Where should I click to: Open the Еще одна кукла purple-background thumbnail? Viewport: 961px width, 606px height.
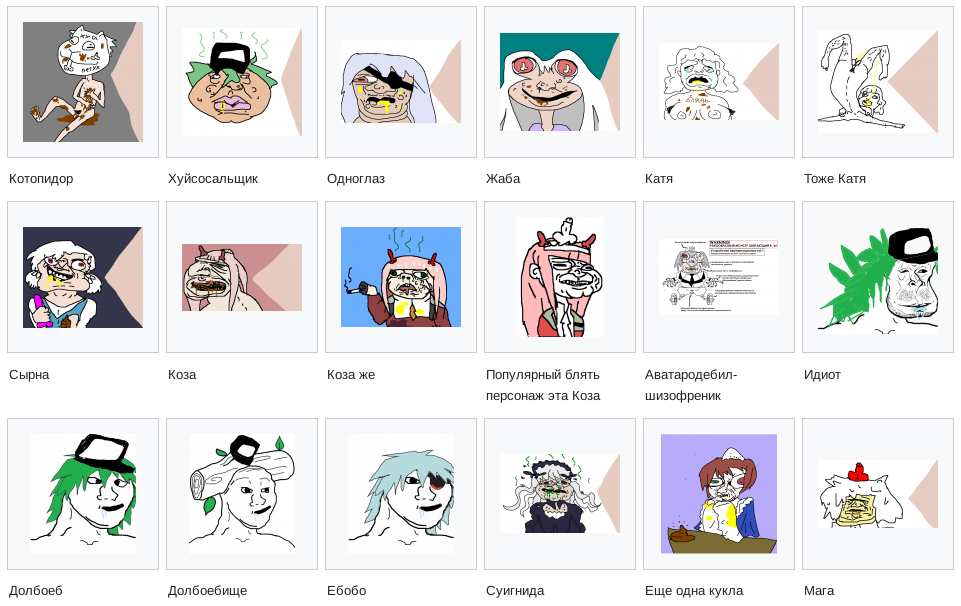point(719,494)
